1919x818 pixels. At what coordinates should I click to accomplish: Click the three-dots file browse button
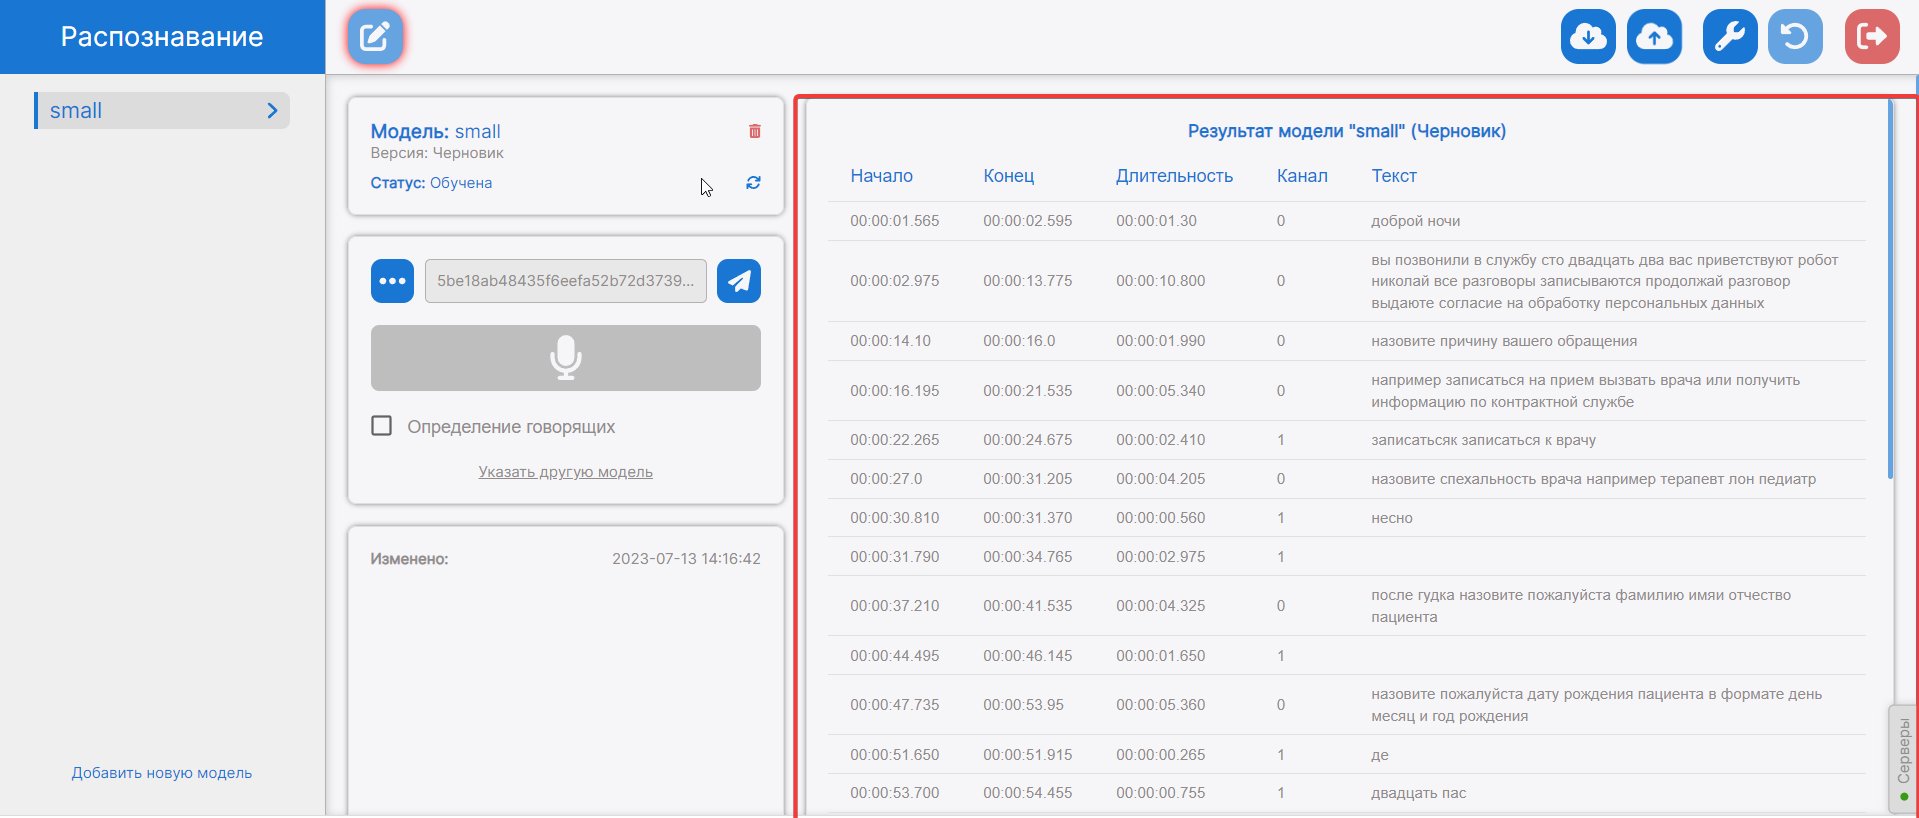coord(392,281)
